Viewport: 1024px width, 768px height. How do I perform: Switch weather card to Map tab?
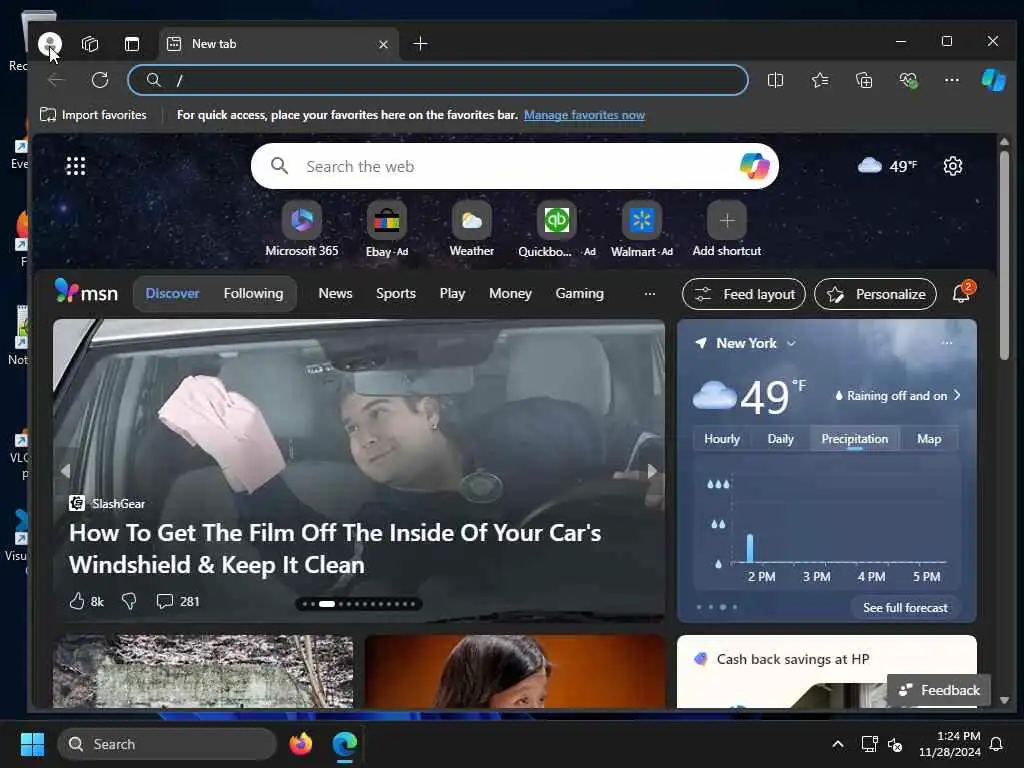click(x=929, y=439)
